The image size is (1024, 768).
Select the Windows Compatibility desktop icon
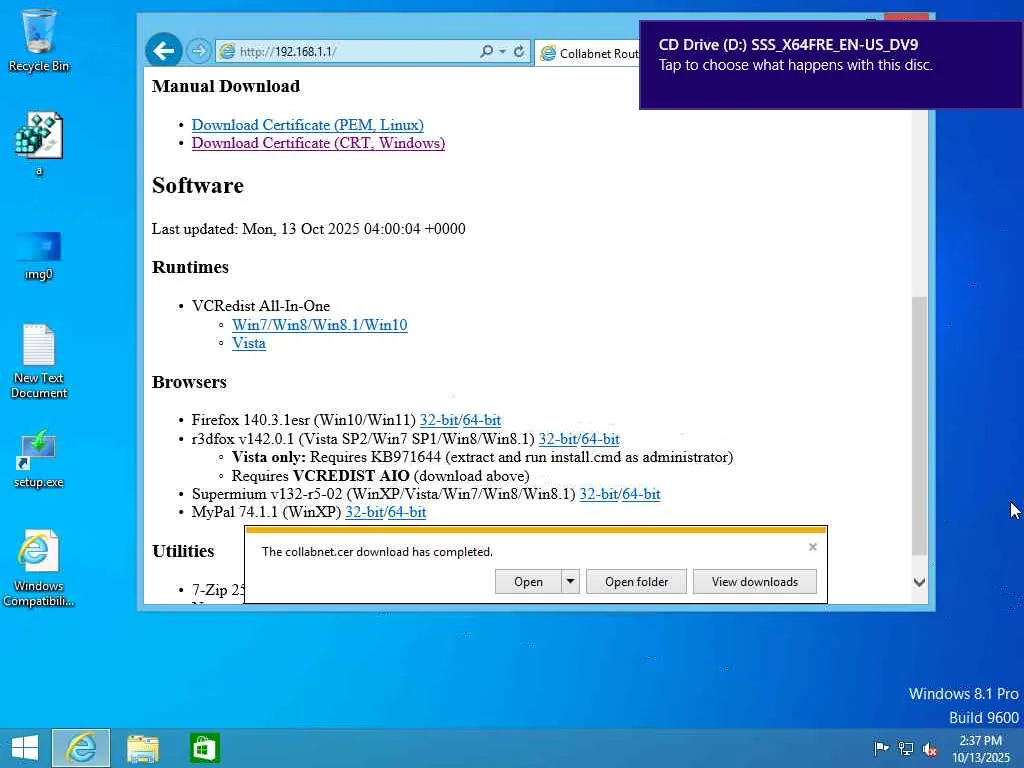39,568
